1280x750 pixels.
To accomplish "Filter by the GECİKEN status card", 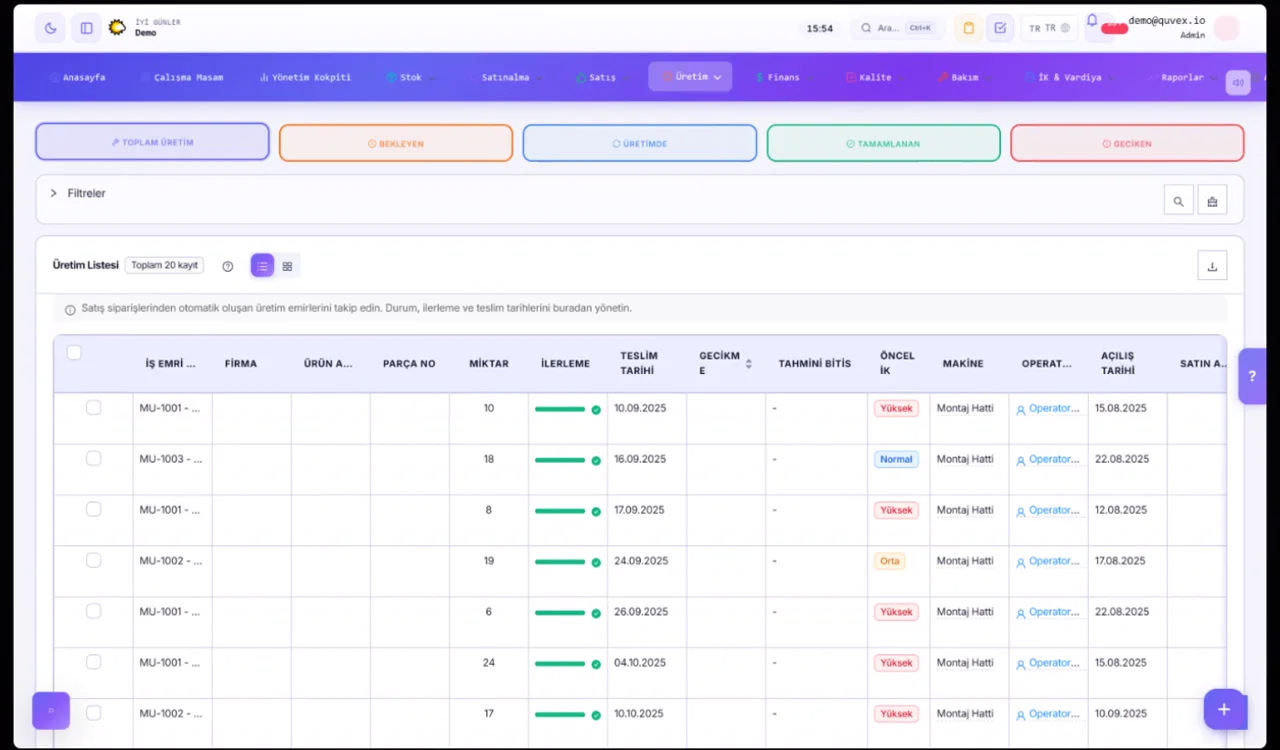I will [1128, 143].
